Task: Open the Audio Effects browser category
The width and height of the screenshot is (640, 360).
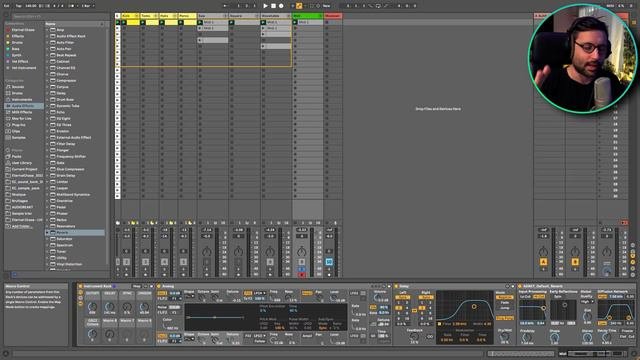Action: click(23, 106)
